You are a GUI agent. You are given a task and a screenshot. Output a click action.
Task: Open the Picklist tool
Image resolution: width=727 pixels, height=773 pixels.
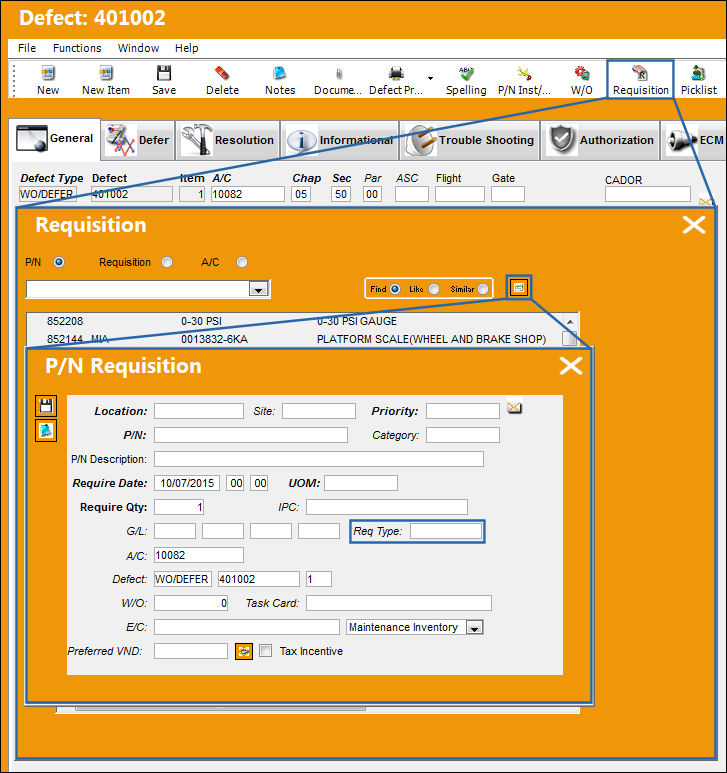pyautogui.click(x=698, y=79)
